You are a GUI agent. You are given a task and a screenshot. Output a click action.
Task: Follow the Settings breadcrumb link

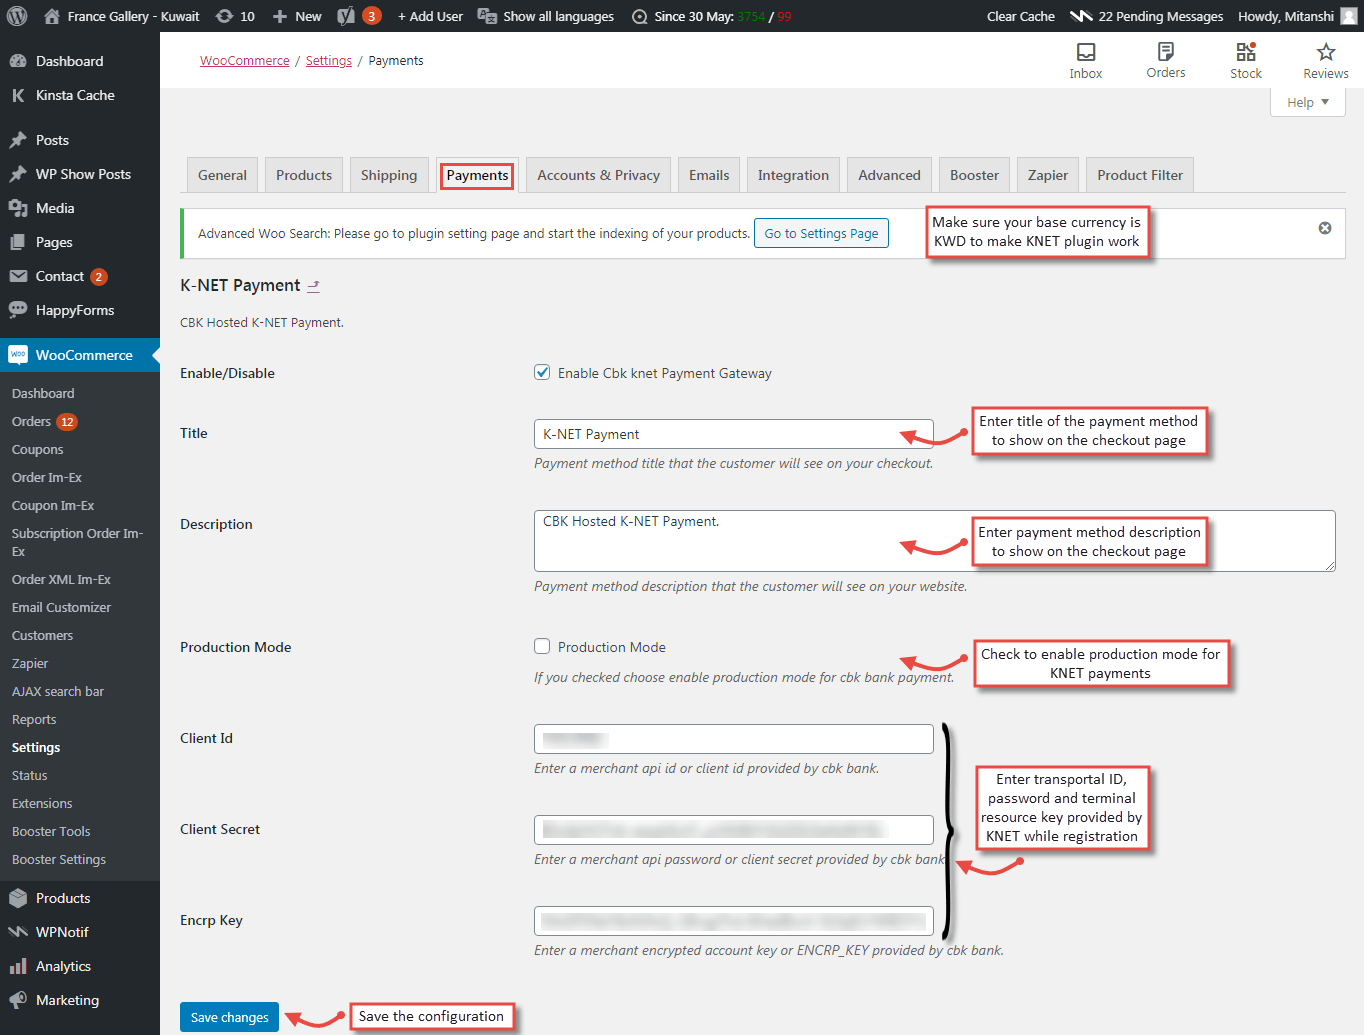pyautogui.click(x=329, y=61)
